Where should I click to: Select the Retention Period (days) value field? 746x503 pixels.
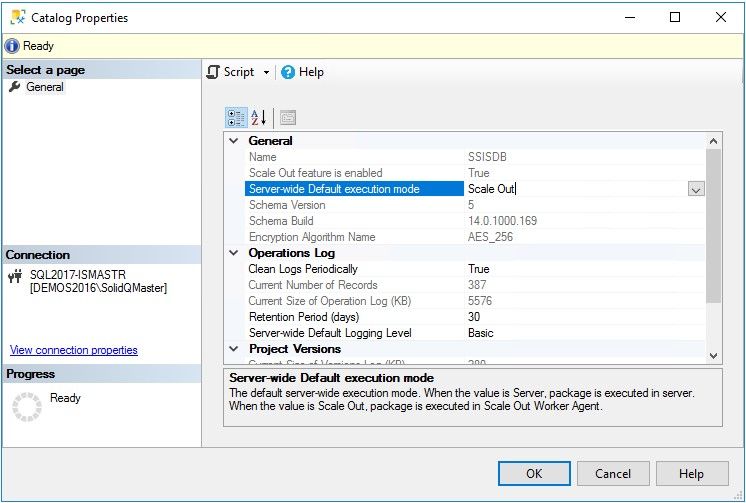coord(580,317)
